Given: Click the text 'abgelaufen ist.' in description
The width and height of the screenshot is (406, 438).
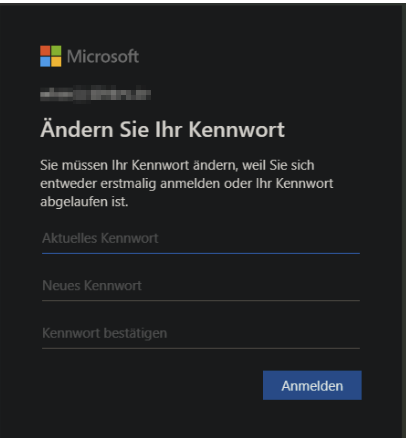Looking at the screenshot, I should tap(84, 202).
